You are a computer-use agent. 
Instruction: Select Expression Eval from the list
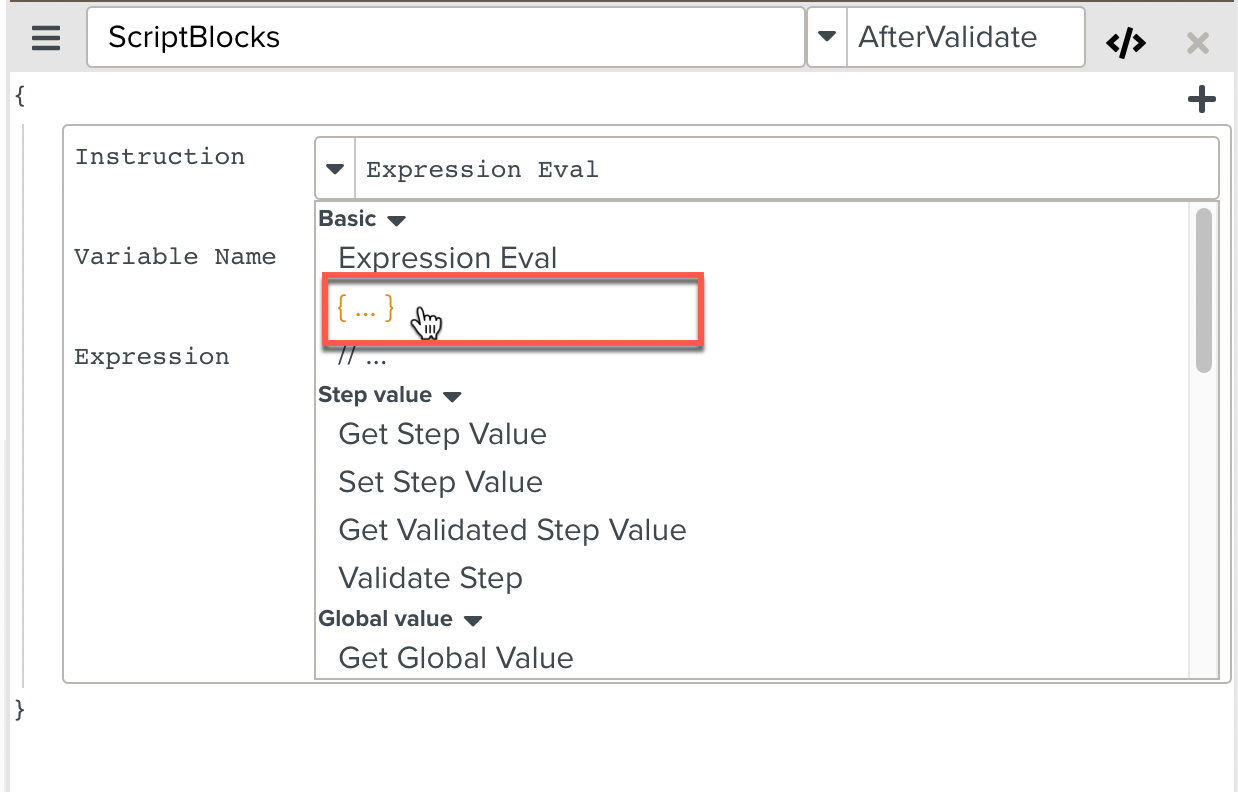click(x=447, y=258)
